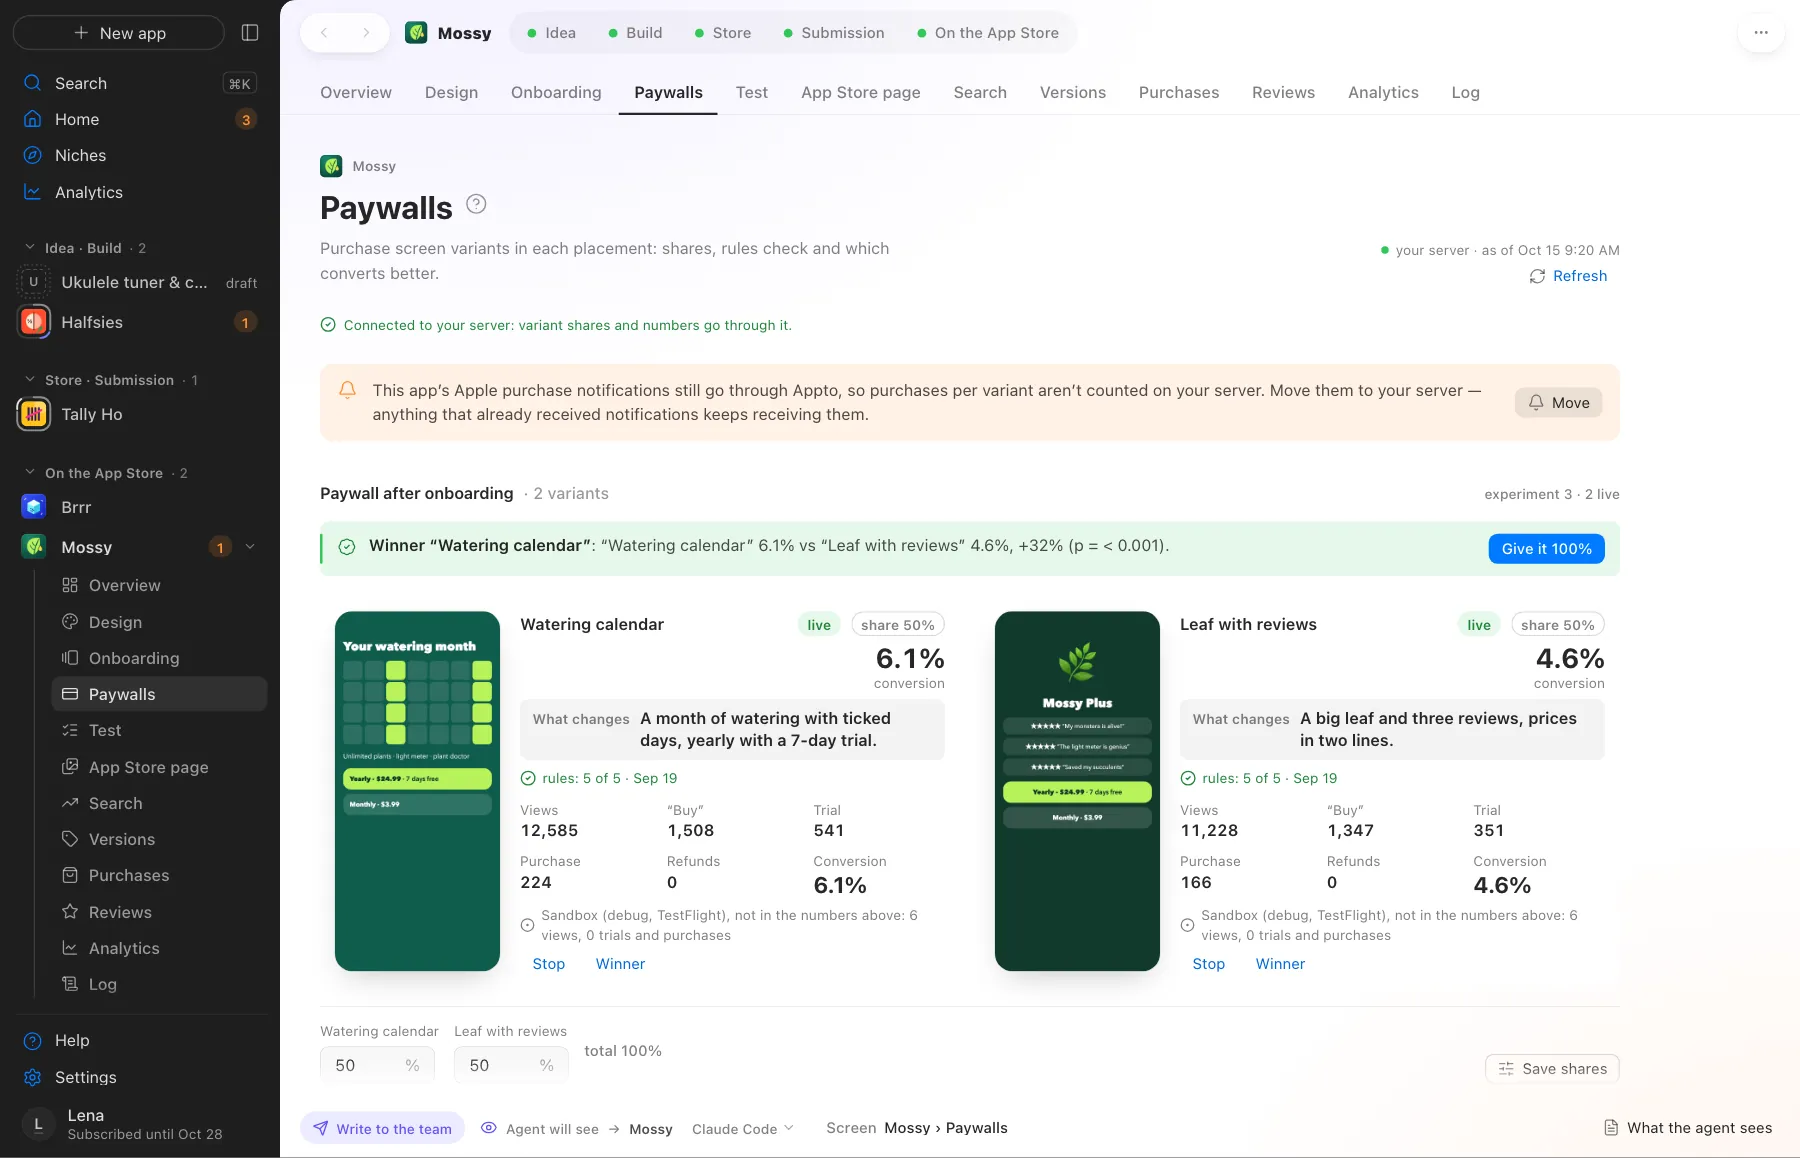Refresh the server data

(1568, 276)
